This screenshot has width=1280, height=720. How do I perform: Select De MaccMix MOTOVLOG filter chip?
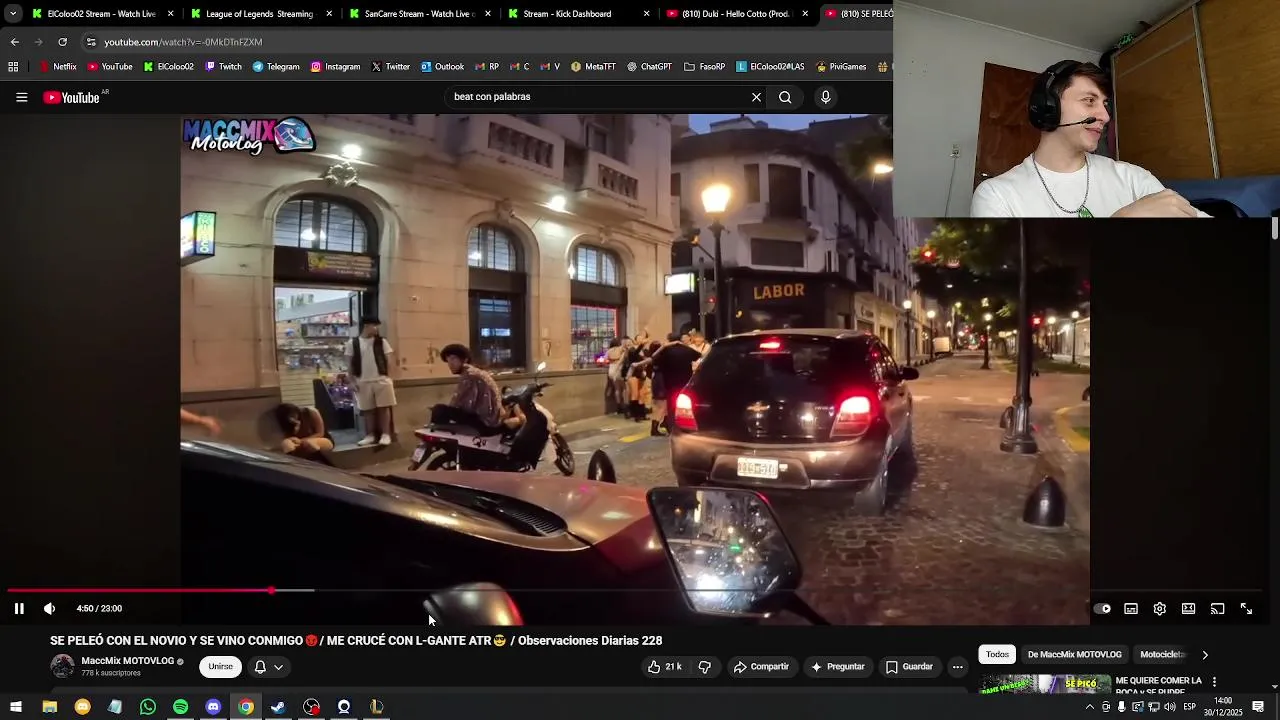click(1075, 654)
